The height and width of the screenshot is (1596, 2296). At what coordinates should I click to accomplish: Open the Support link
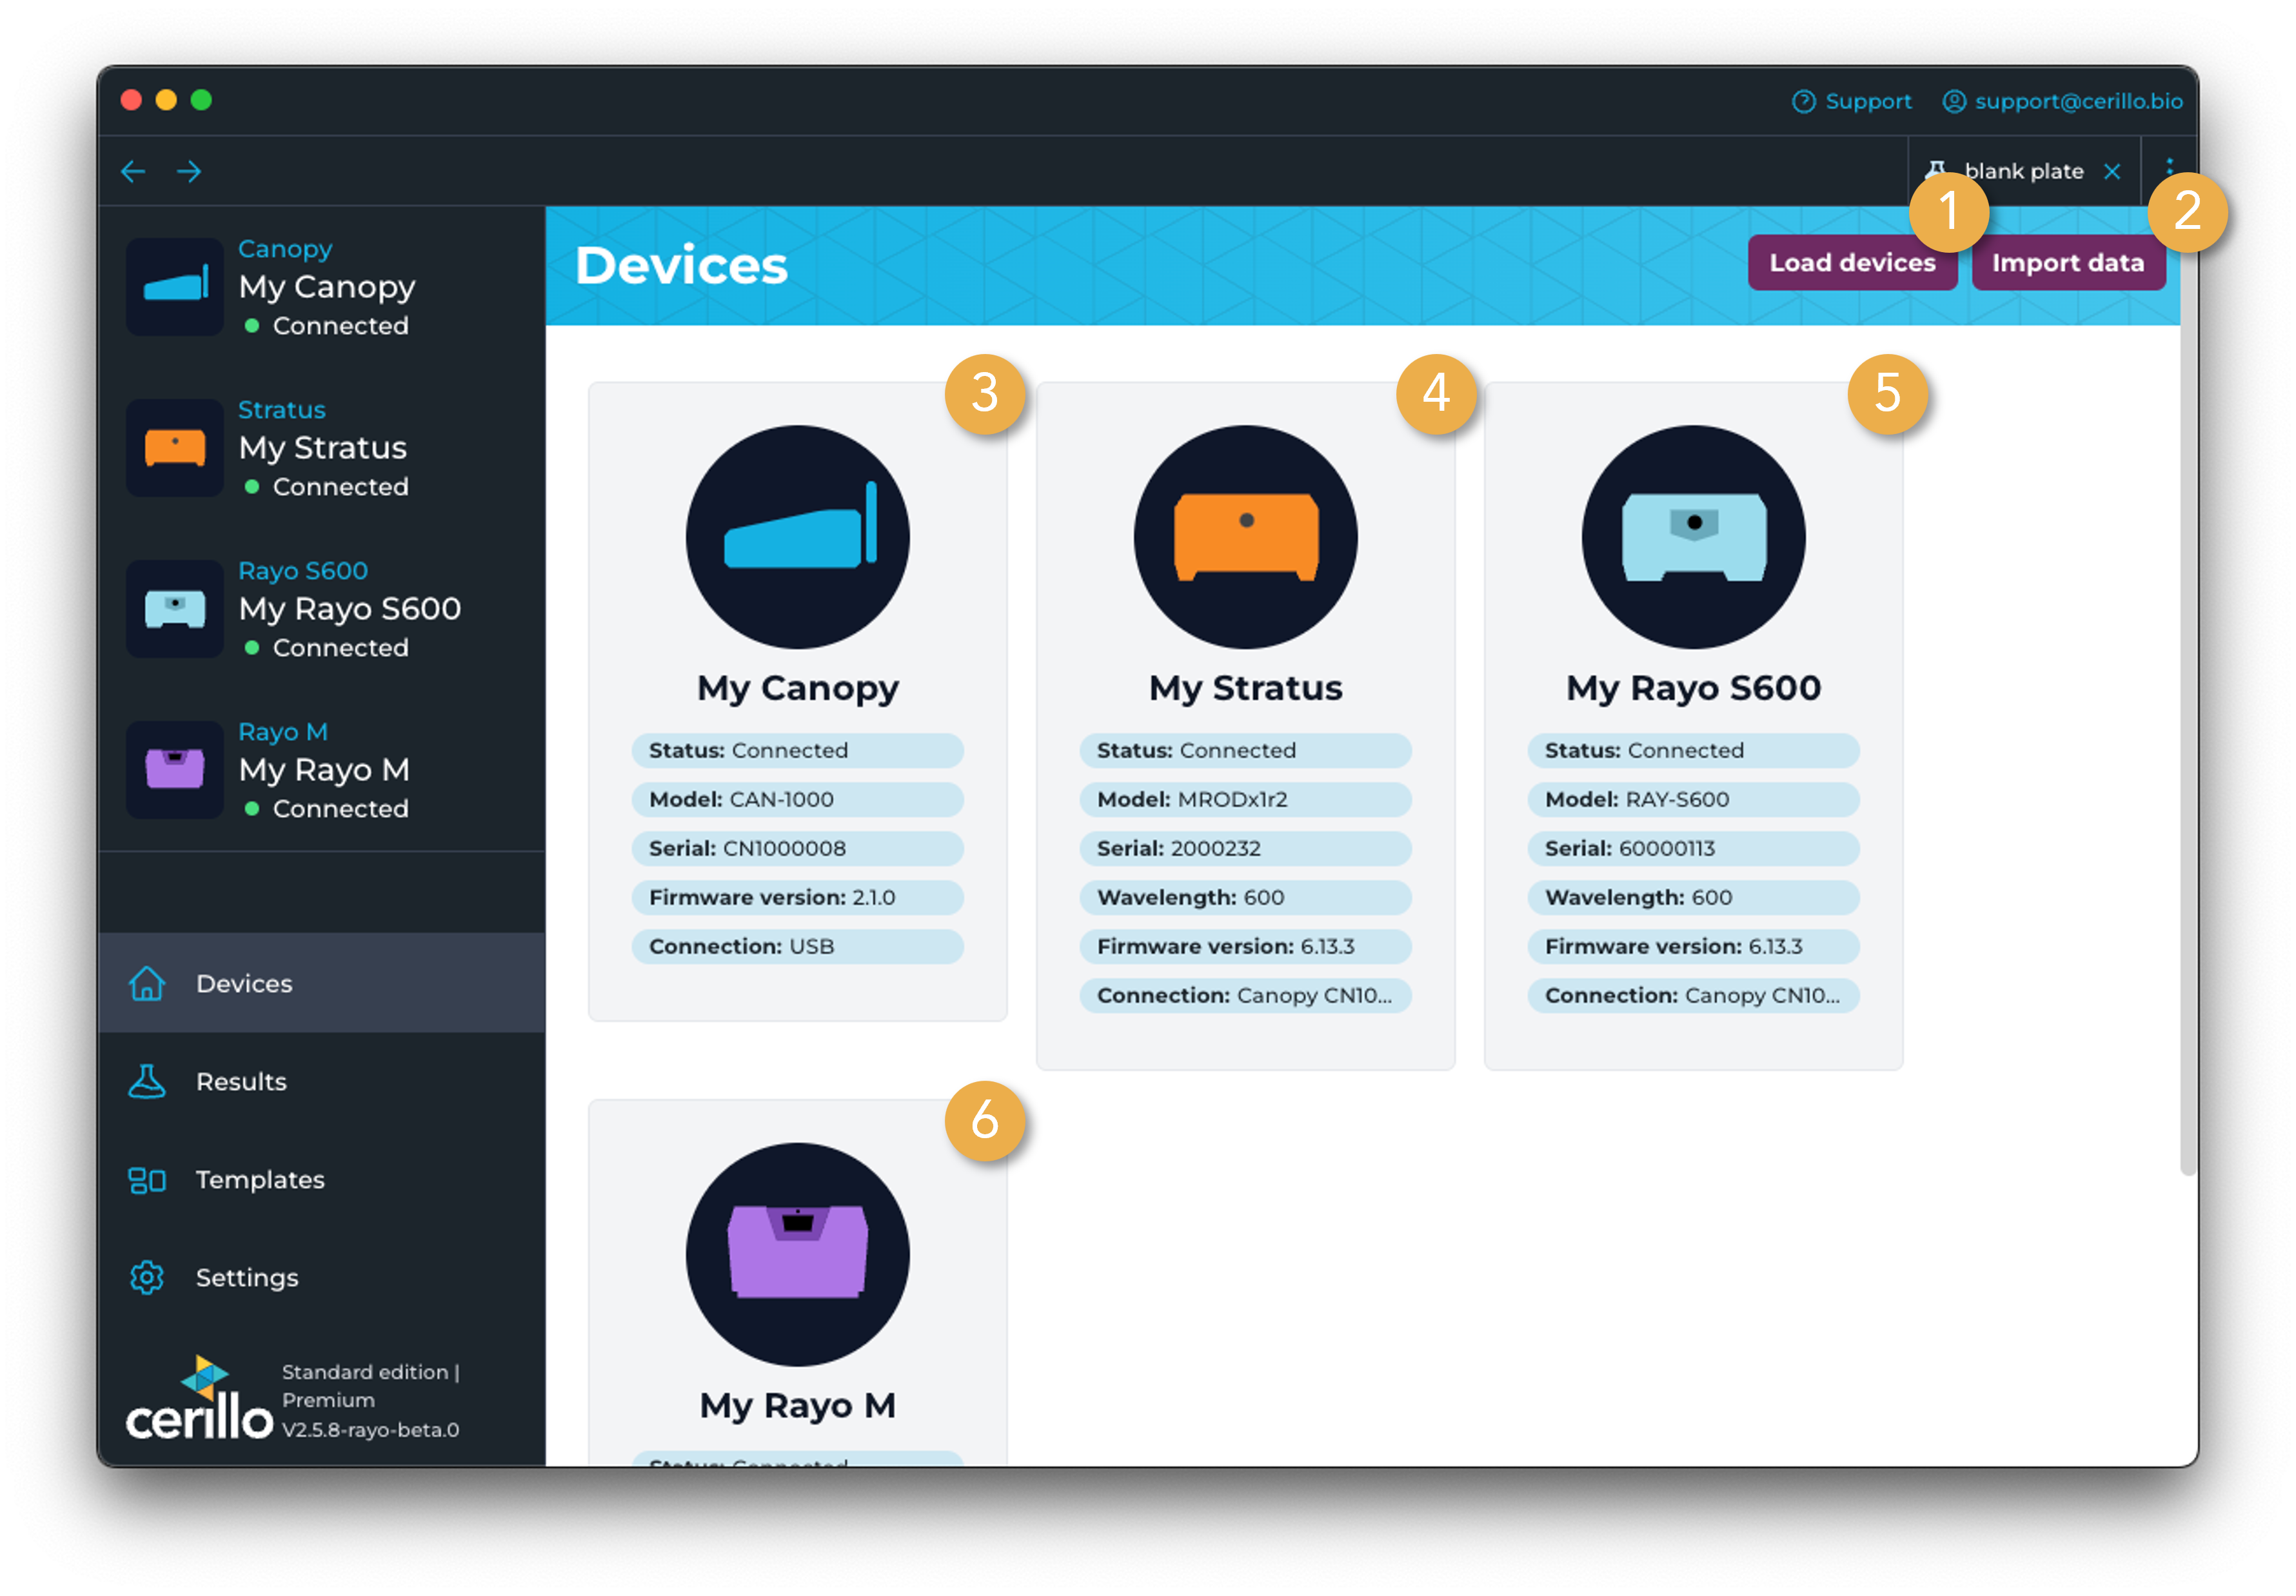[x=1852, y=101]
